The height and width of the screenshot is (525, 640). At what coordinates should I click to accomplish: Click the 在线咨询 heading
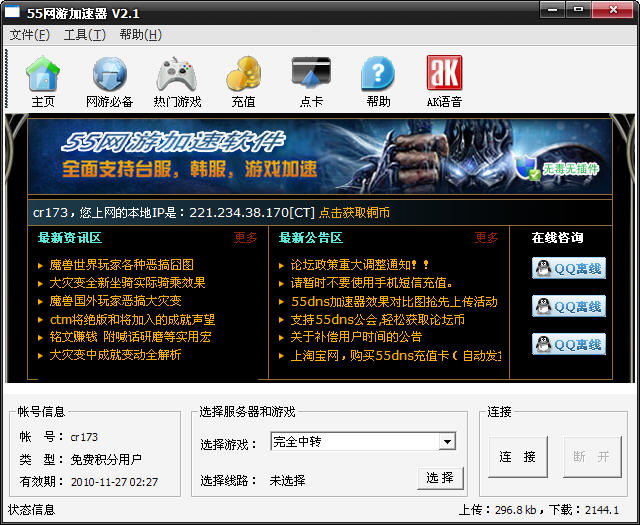coord(558,238)
